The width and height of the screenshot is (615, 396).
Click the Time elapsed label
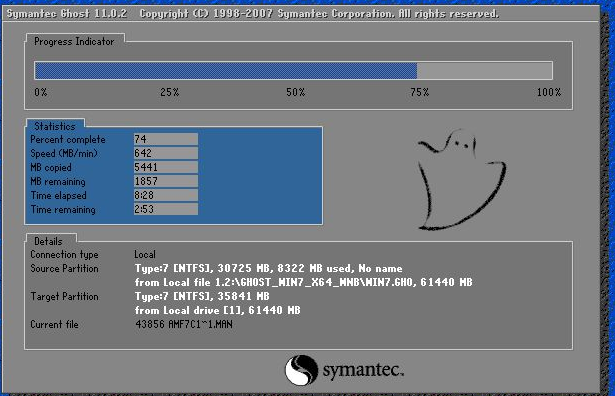(58, 195)
